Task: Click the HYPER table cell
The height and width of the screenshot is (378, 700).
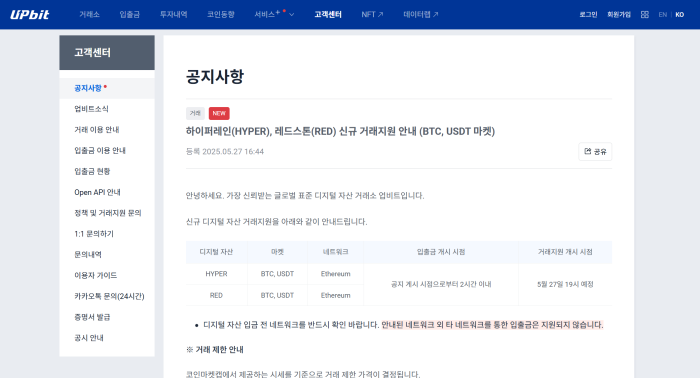Action: tap(217, 274)
